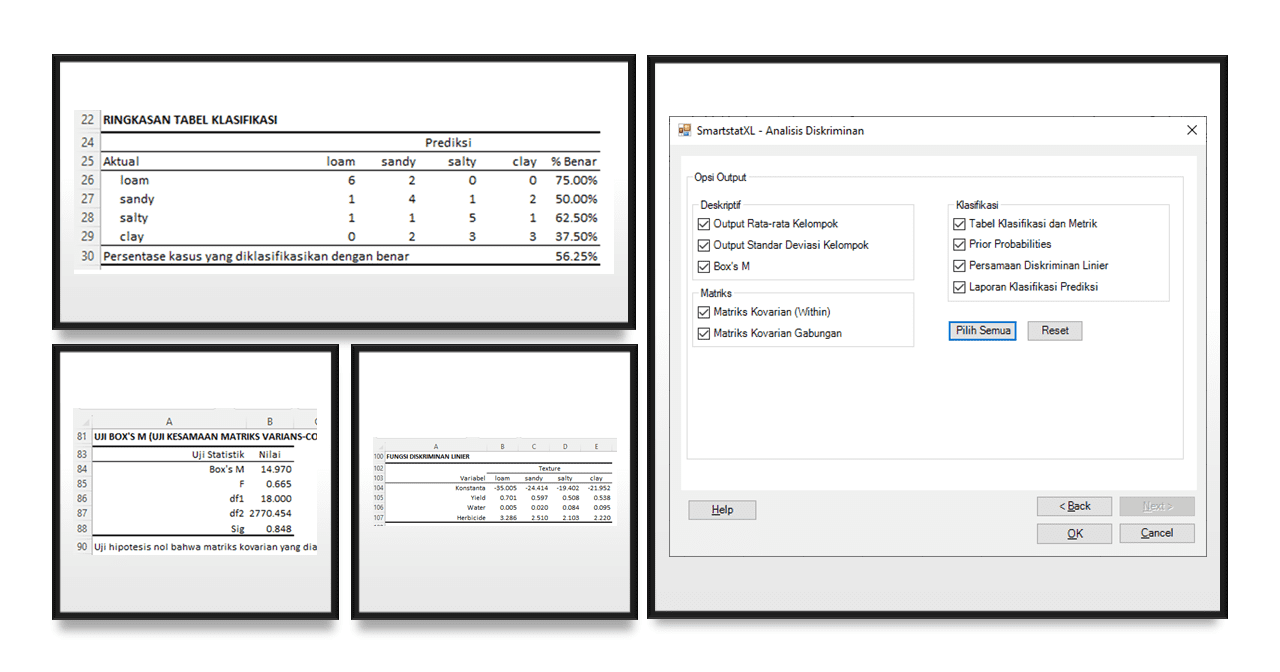The height and width of the screenshot is (672, 1280).
Task: Uncheck Matriks Kovarian Gabungan option
Action: (706, 334)
